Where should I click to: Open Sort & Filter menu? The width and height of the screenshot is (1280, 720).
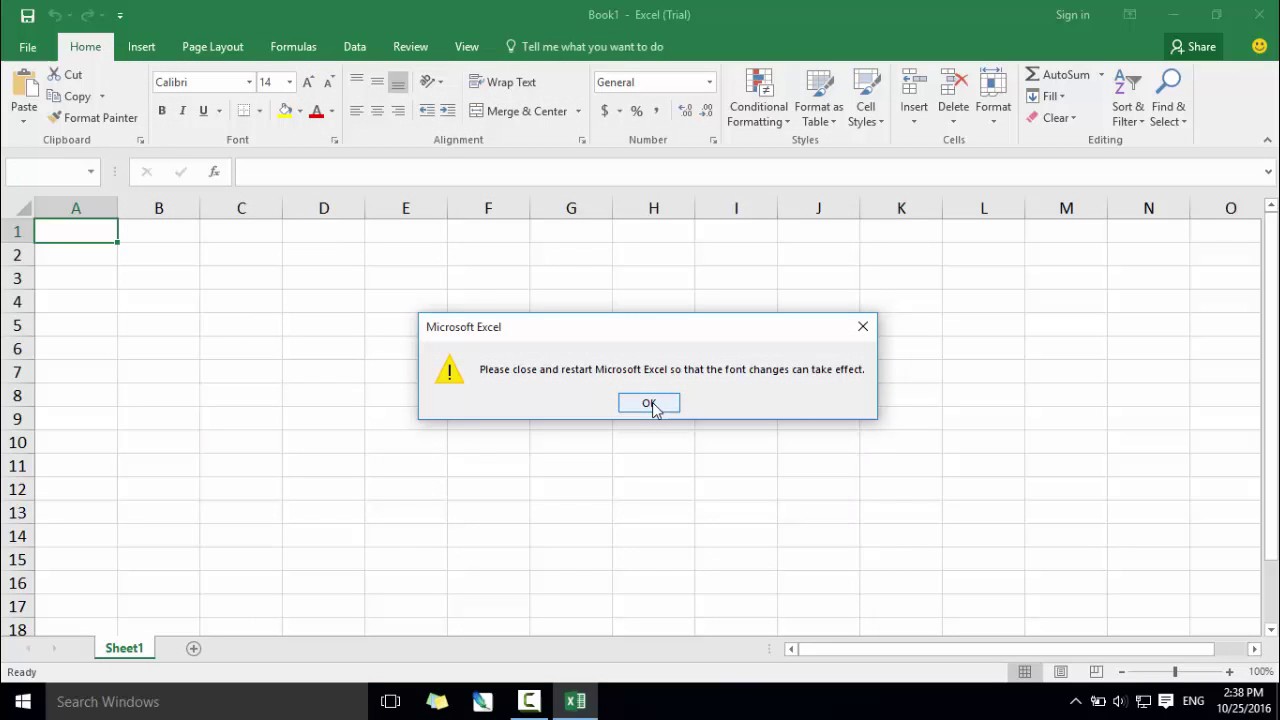[1128, 98]
